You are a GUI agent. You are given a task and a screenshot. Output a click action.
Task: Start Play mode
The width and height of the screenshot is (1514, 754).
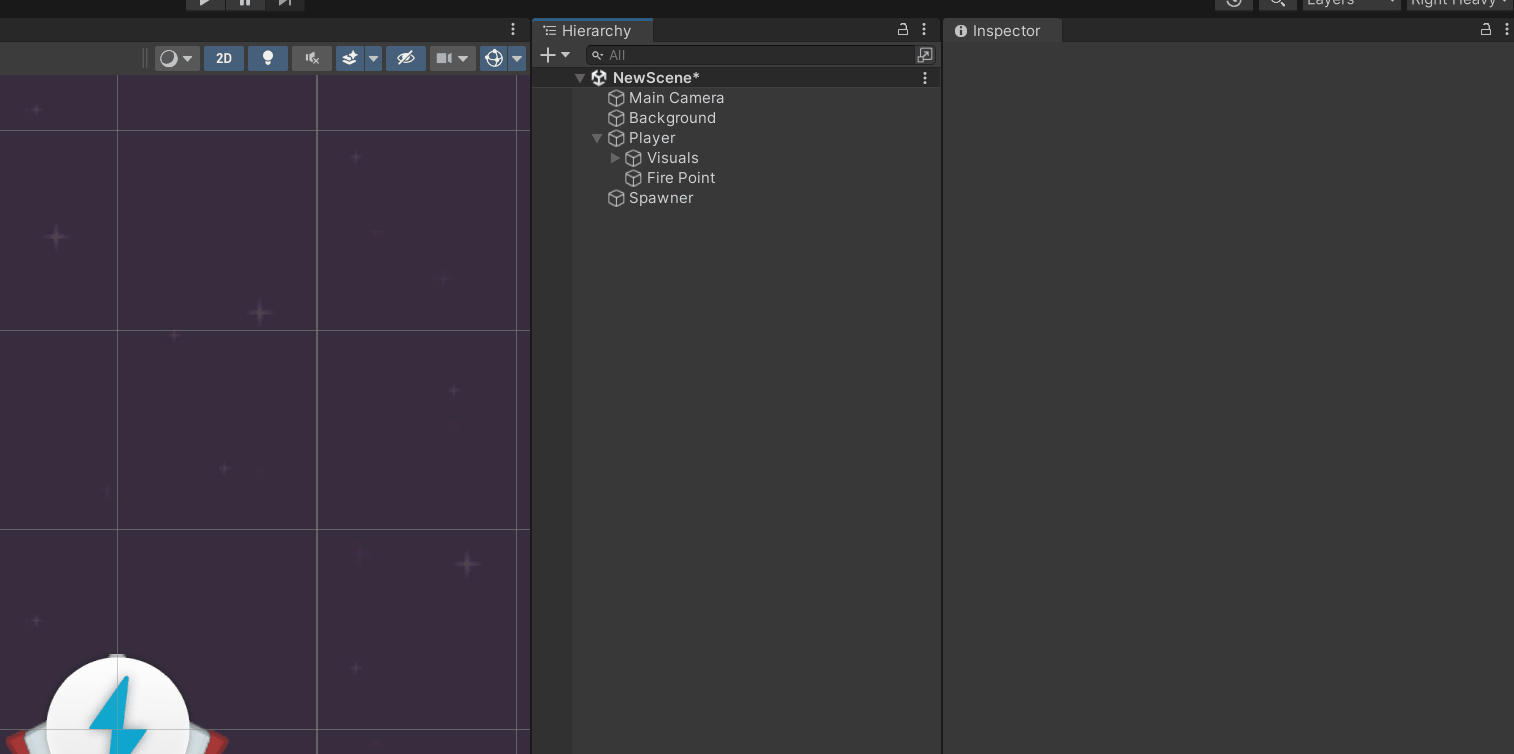click(x=205, y=4)
